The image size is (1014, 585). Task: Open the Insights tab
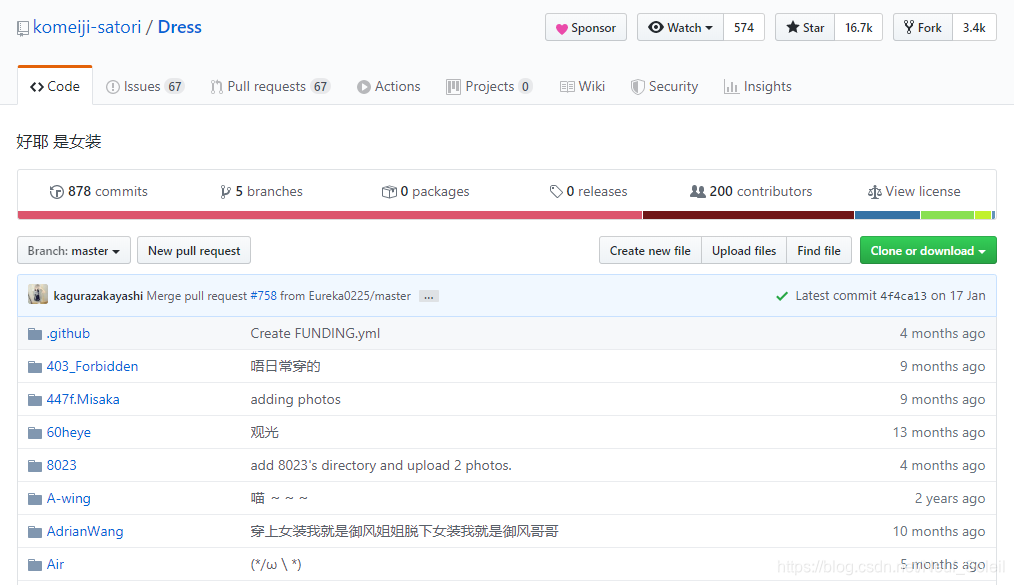click(x=758, y=87)
